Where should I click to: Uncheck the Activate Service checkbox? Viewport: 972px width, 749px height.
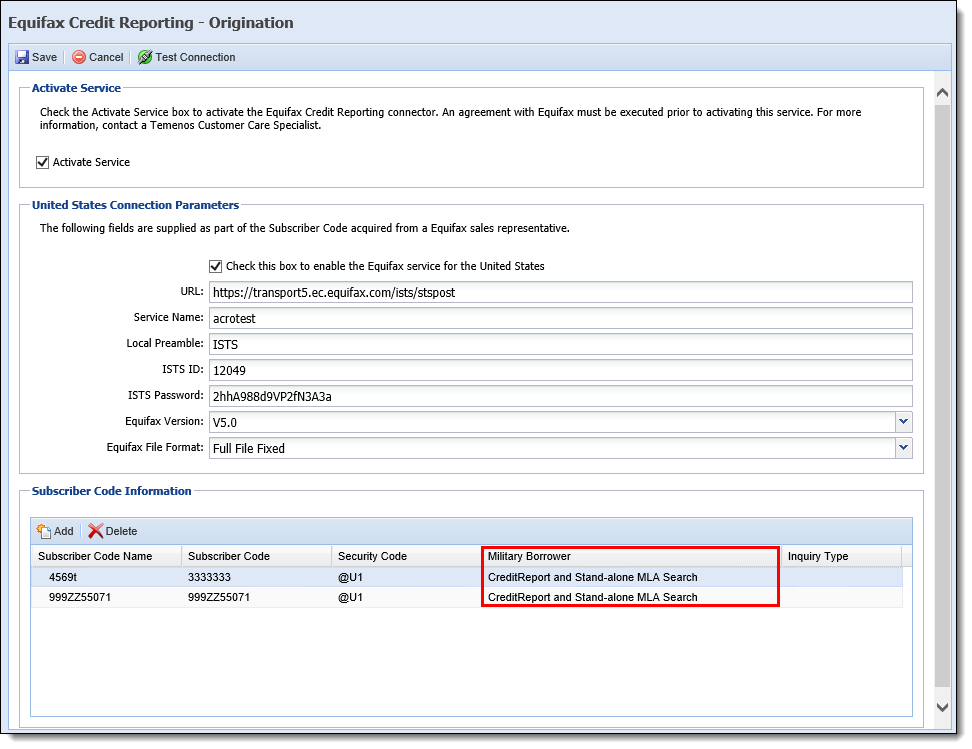pos(42,162)
